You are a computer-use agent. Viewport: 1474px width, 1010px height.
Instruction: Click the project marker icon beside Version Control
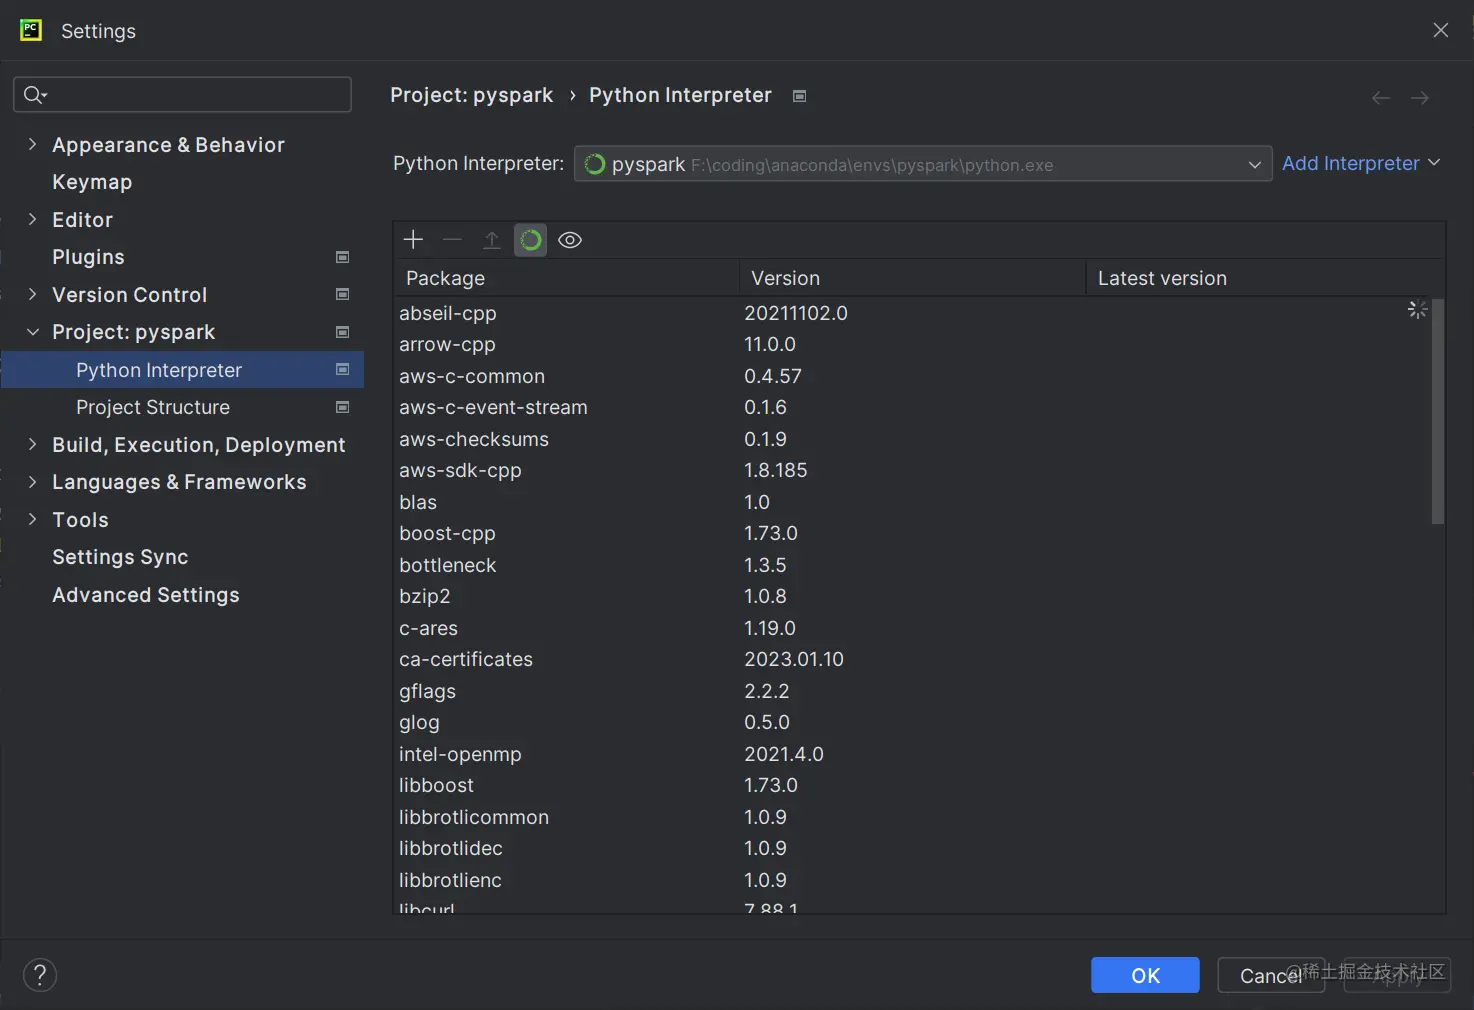click(343, 294)
